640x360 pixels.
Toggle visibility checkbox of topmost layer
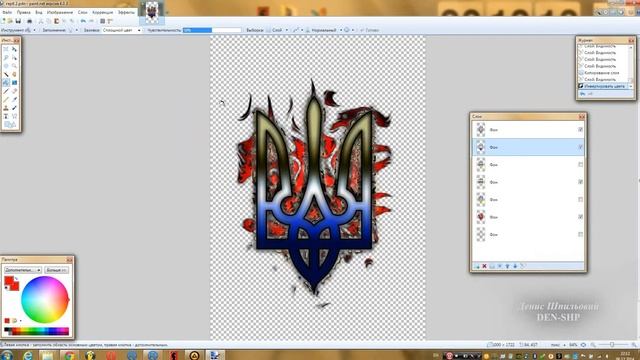pos(580,129)
